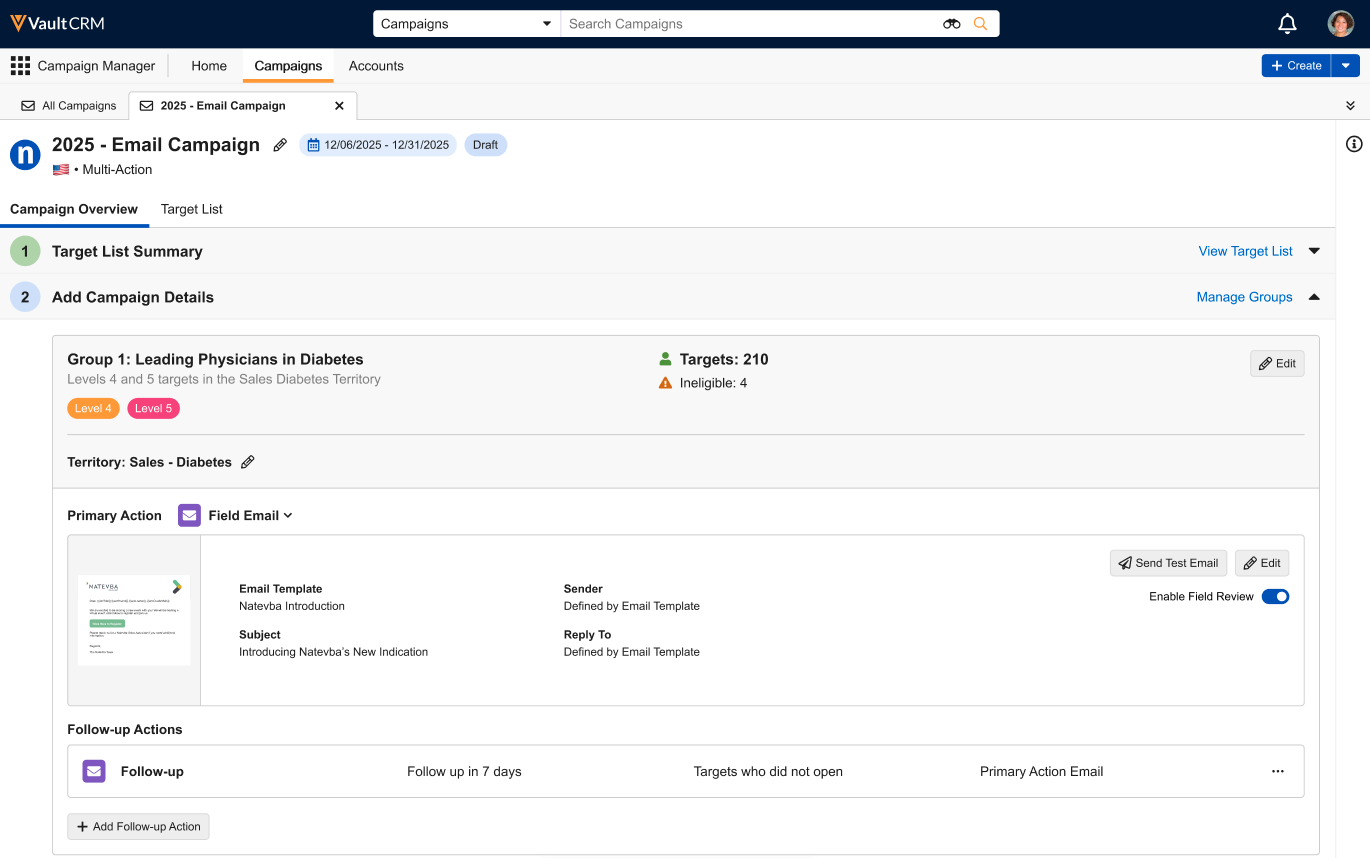Switch to the Target List tab
The image size is (1370, 858).
coord(191,209)
